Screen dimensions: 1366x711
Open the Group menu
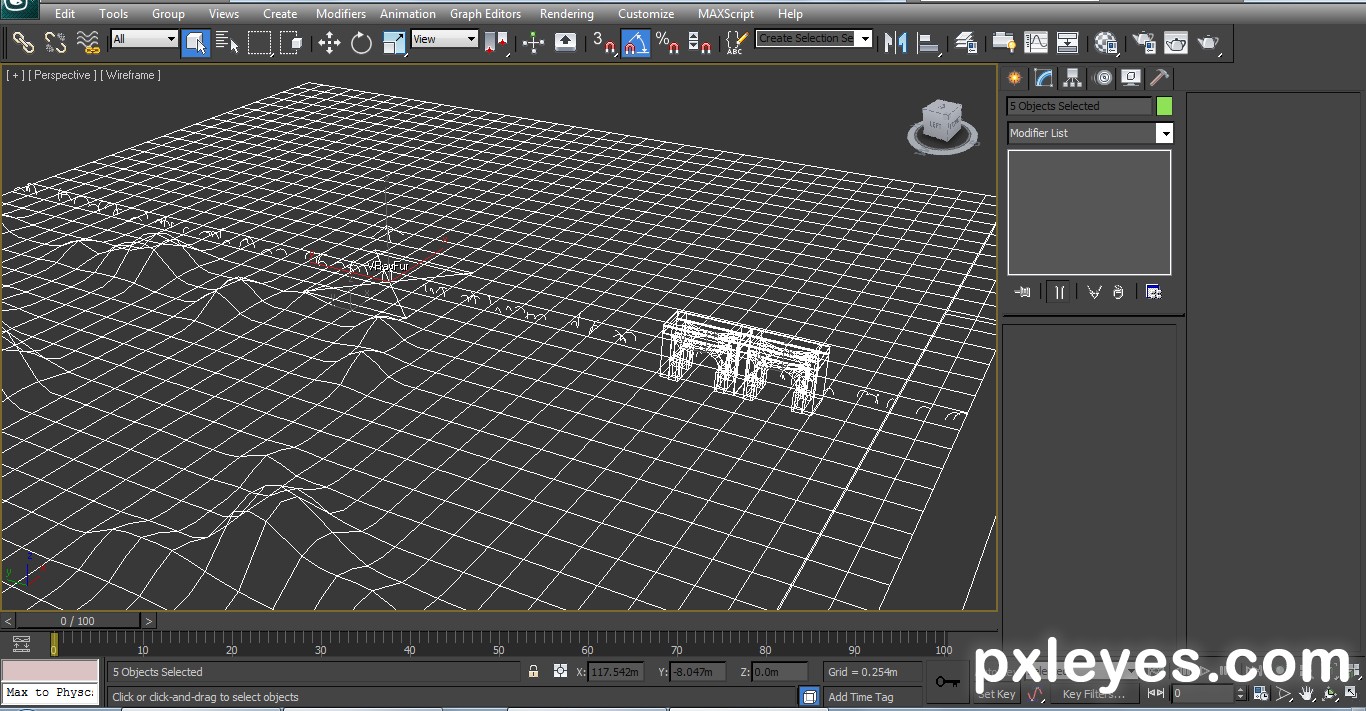tap(168, 14)
